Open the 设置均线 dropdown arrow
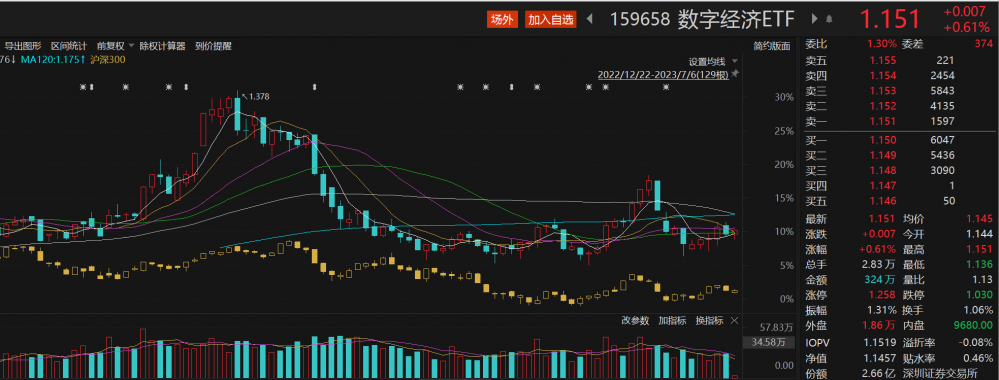The image size is (999, 380). click(x=735, y=62)
